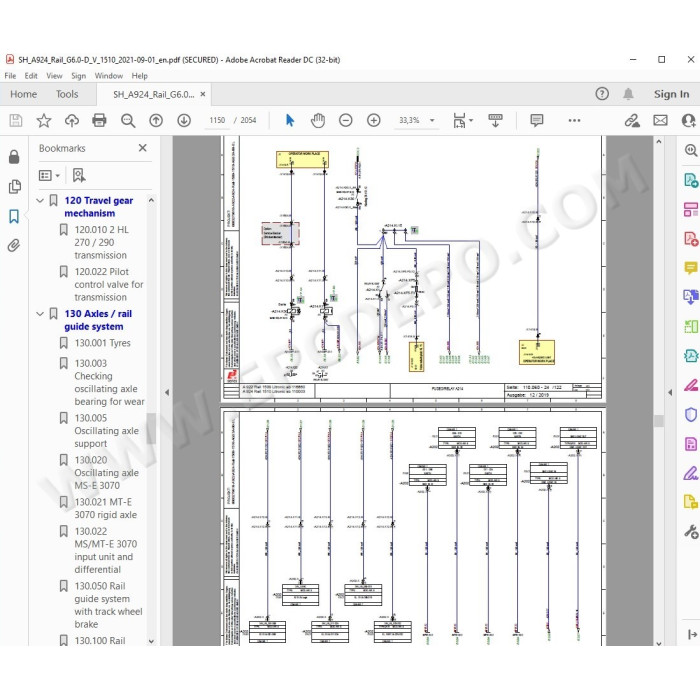Open Fill & Sign tool in right pane

691,473
